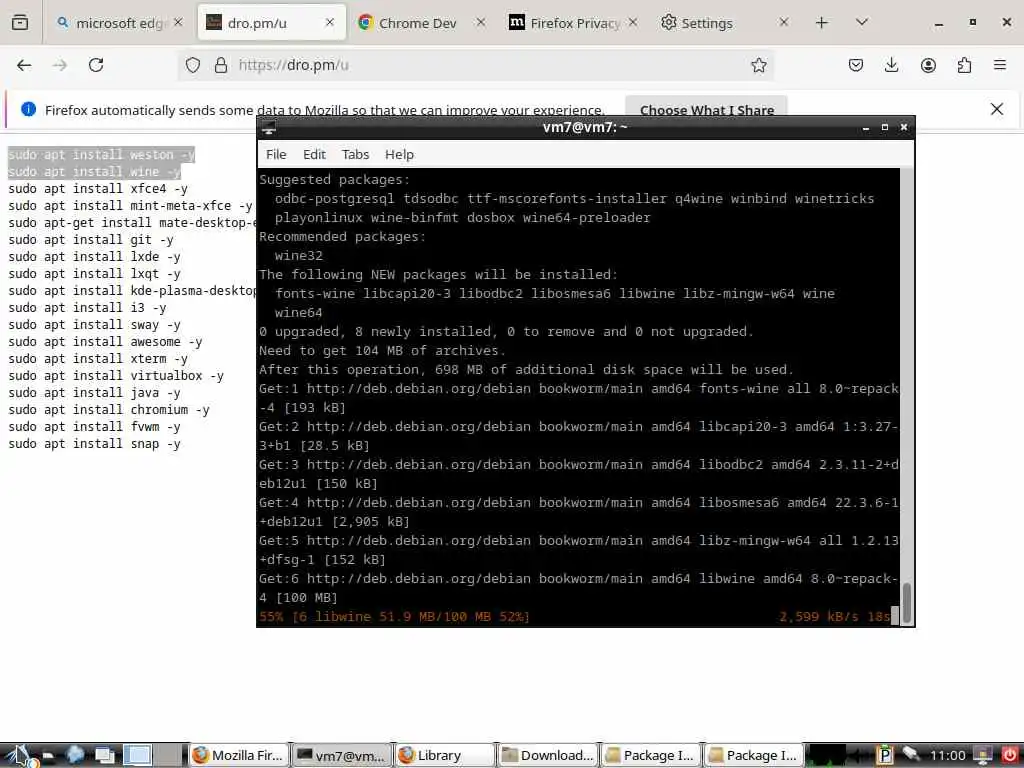1024x768 pixels.
Task: Click the 'sudo apt install git -y' line
Action: tap(91, 240)
